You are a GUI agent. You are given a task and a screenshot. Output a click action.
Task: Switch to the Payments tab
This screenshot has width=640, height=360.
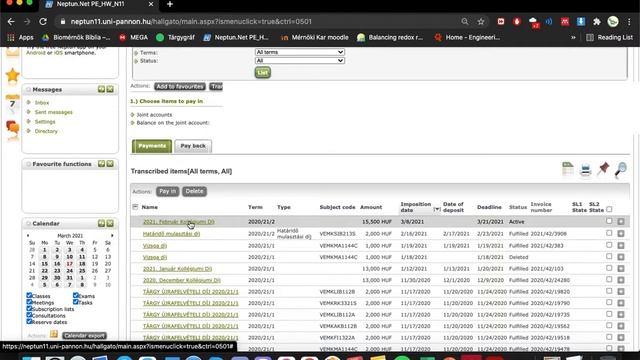(152, 146)
